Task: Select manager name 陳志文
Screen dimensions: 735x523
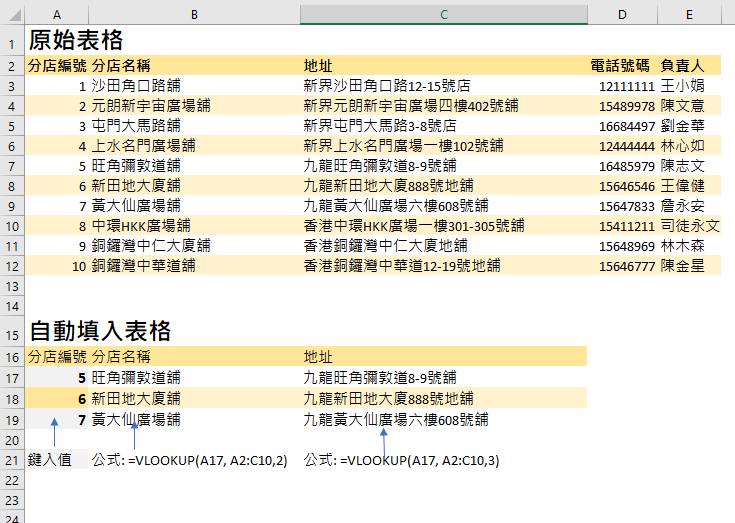Action: point(682,166)
